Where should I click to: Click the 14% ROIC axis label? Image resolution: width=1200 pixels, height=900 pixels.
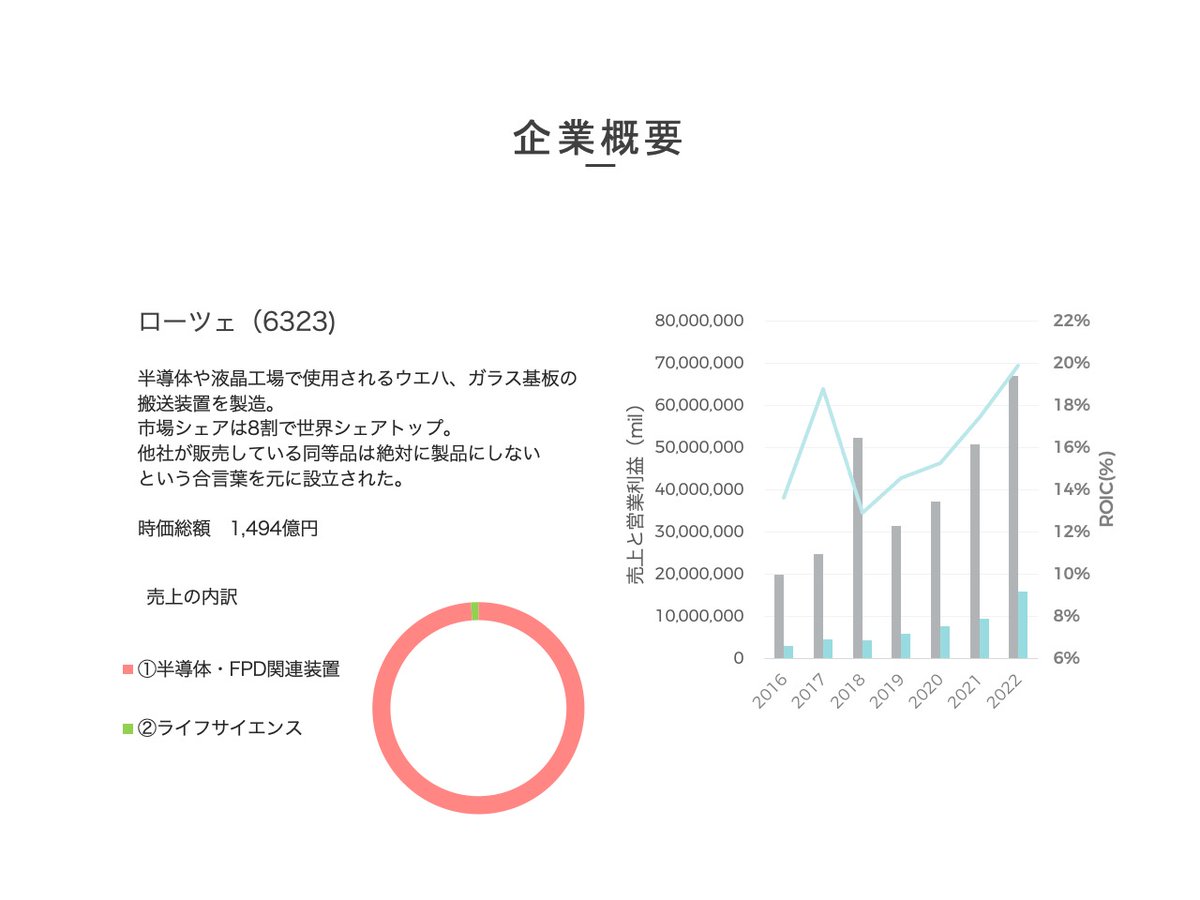(1071, 489)
